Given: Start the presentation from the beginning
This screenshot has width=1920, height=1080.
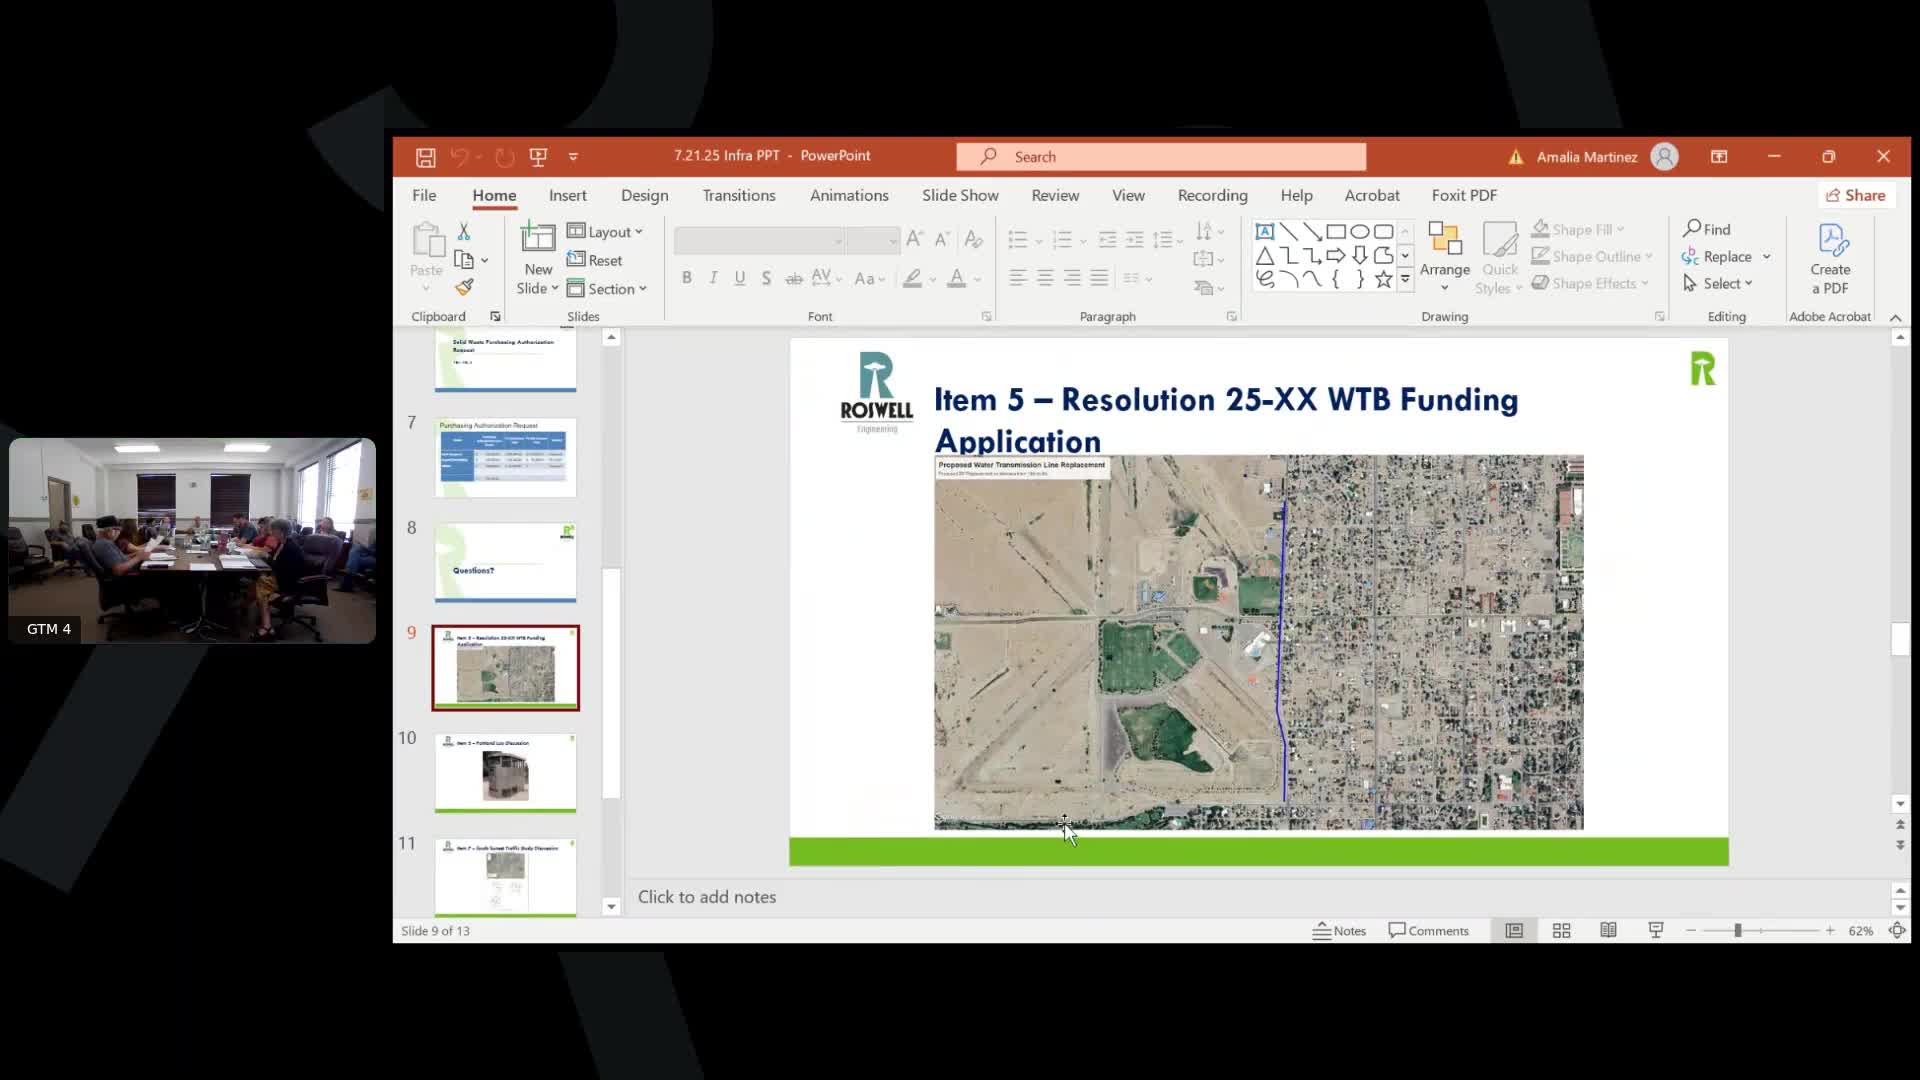Looking at the screenshot, I should 538,157.
